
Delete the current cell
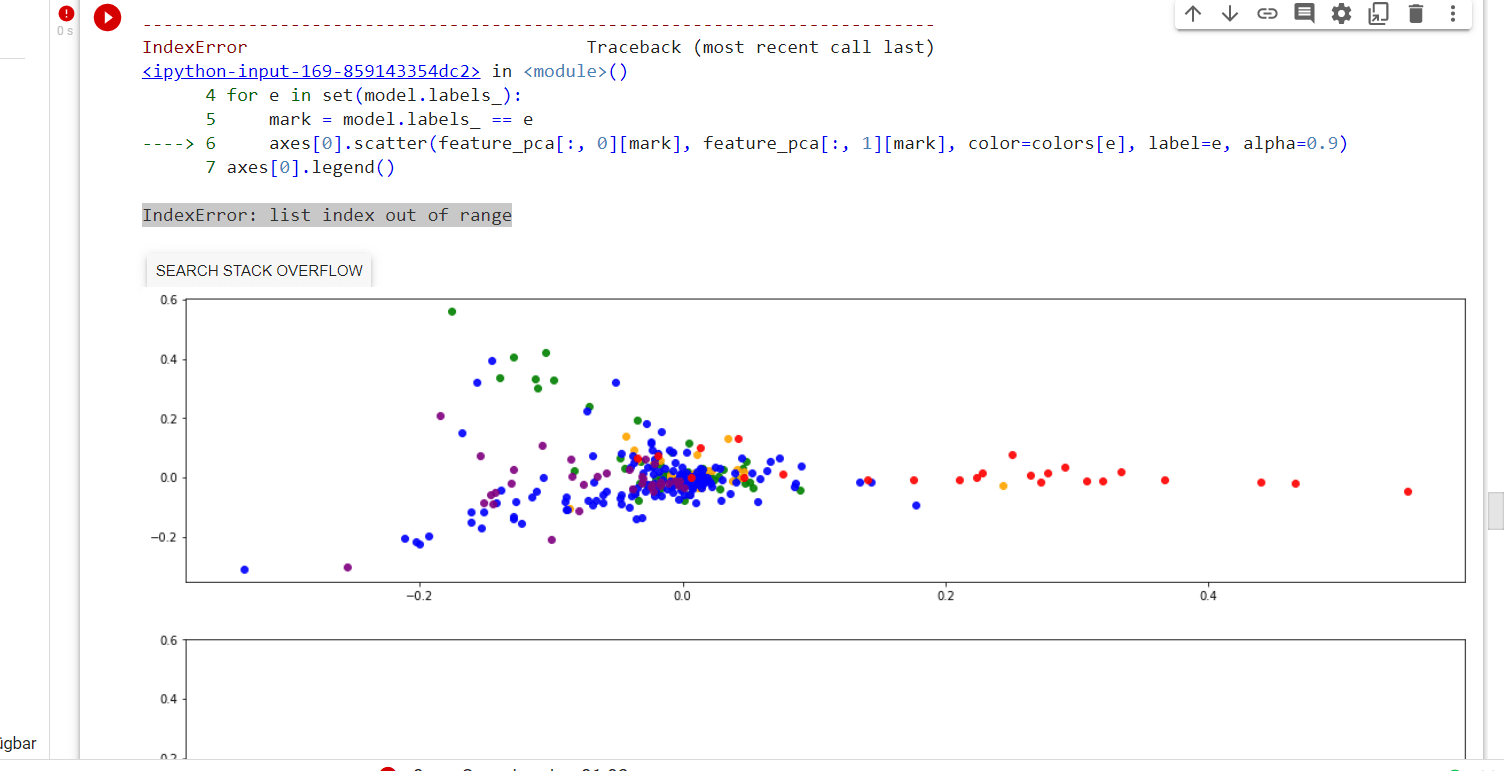(1414, 14)
